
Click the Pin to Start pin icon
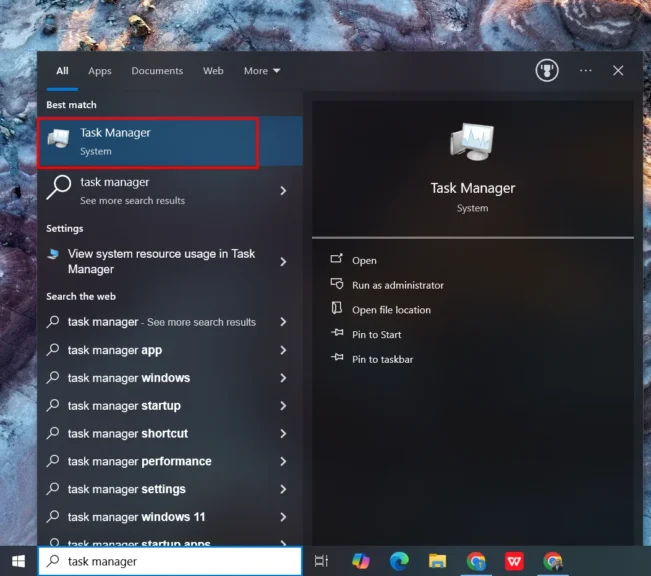337,332
